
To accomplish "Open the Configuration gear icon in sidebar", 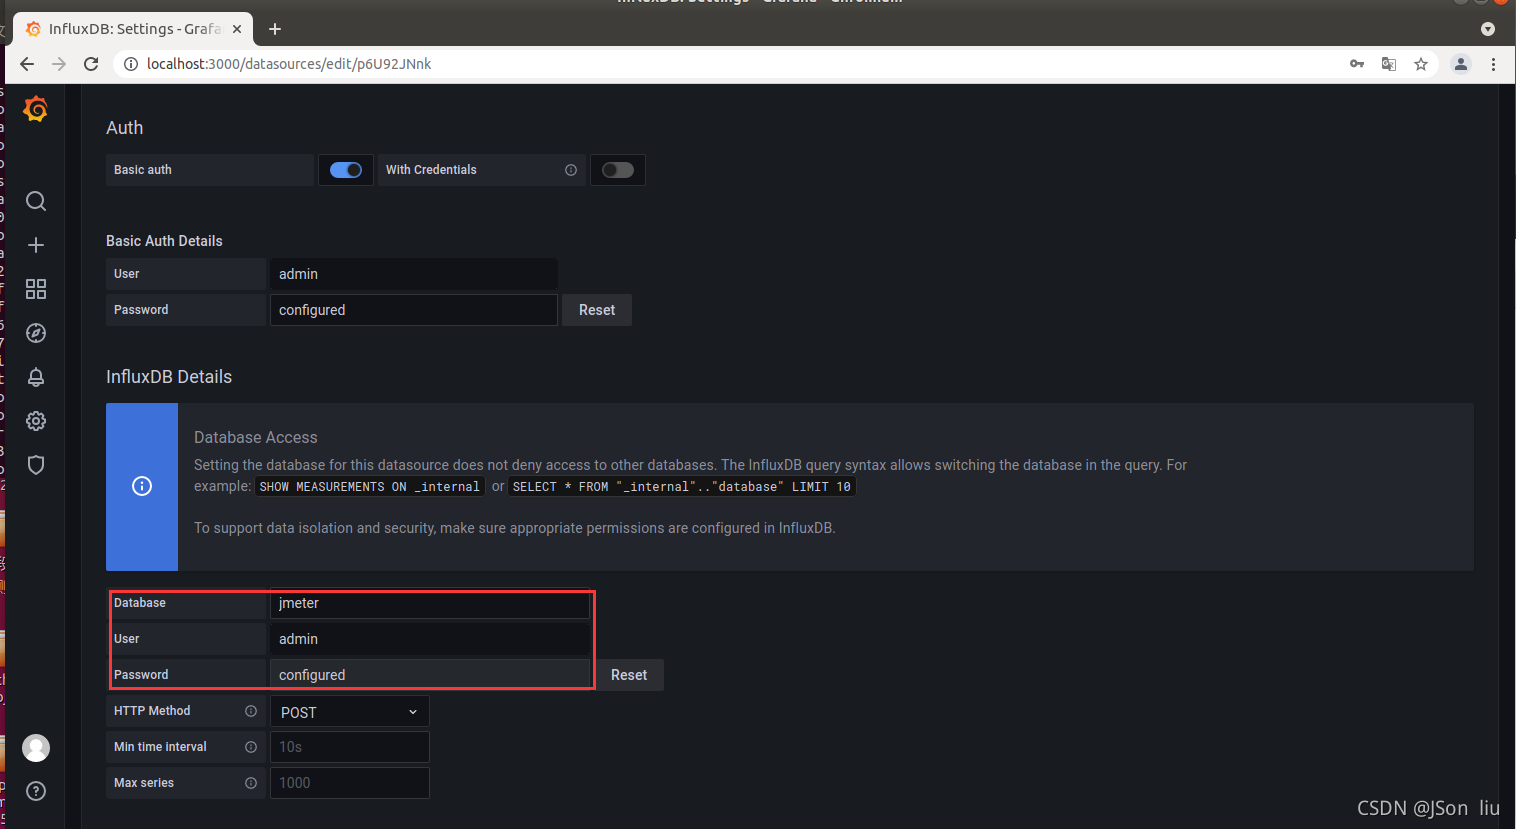I will point(36,421).
